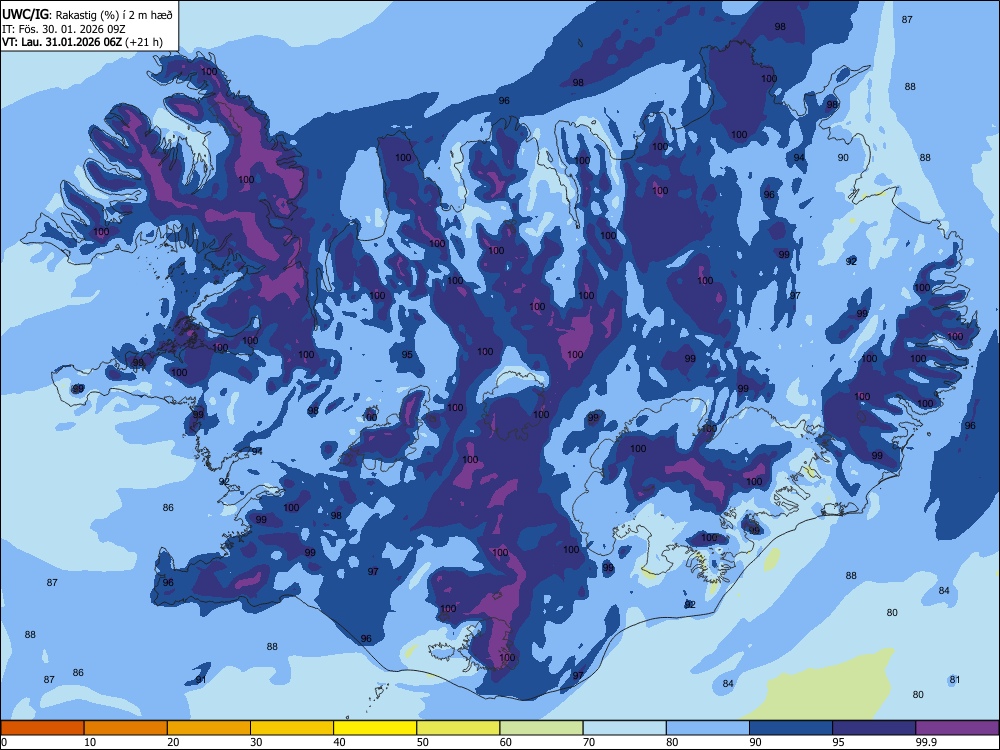Click the map humidity value '81'

click(x=955, y=680)
